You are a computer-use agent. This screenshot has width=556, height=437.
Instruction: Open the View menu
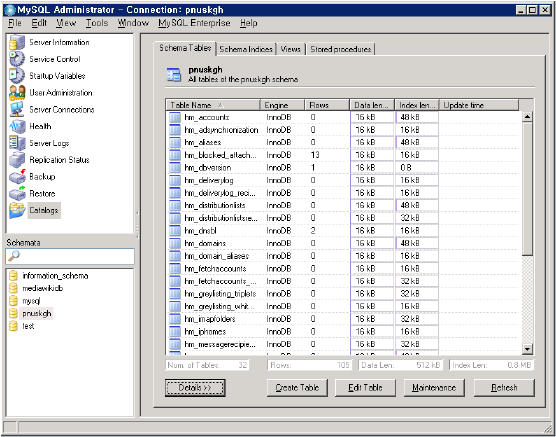click(x=66, y=23)
